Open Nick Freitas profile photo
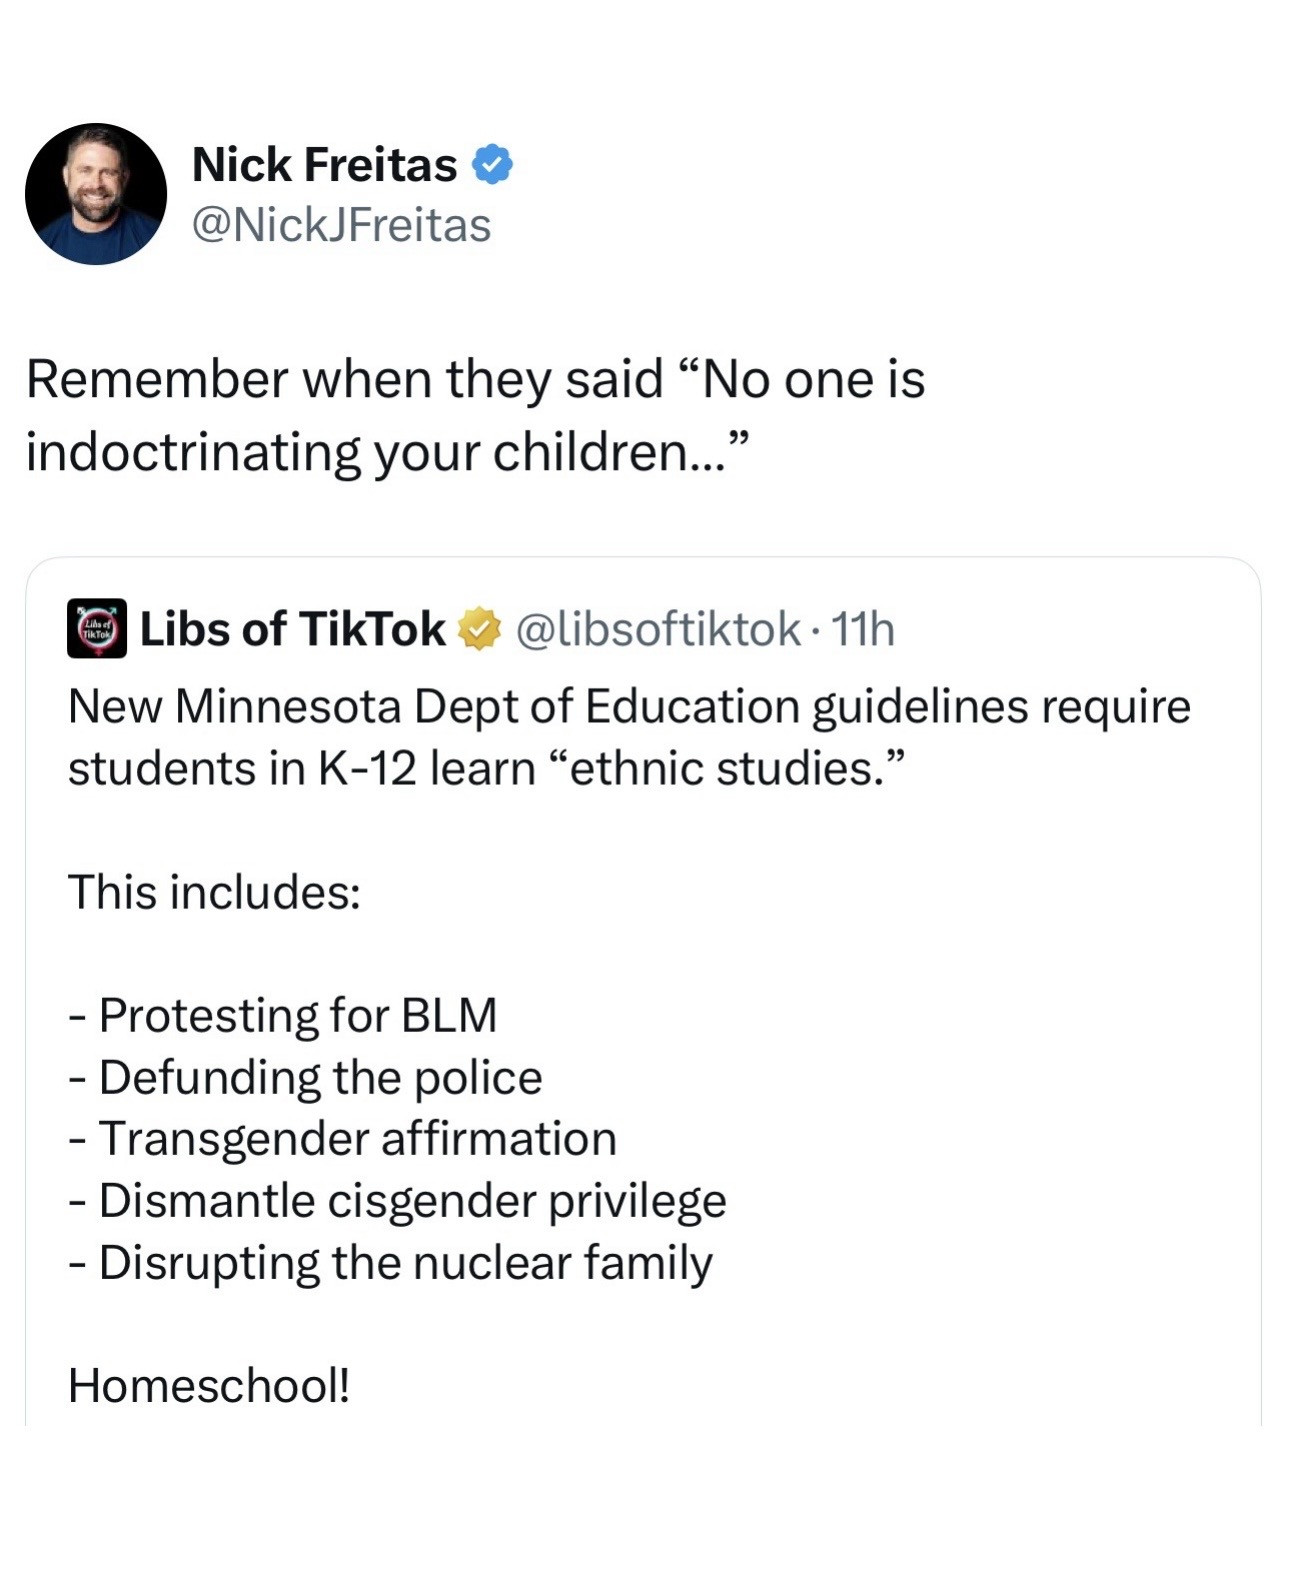 [x=96, y=194]
